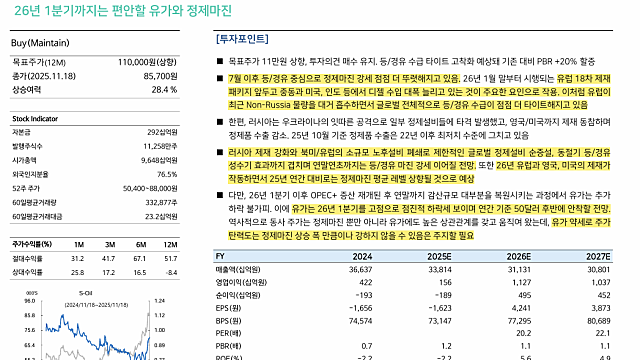Image resolution: width=640 pixels, height=360 pixels.
Task: Click 2025E net income '-189'
Action: click(x=443, y=295)
